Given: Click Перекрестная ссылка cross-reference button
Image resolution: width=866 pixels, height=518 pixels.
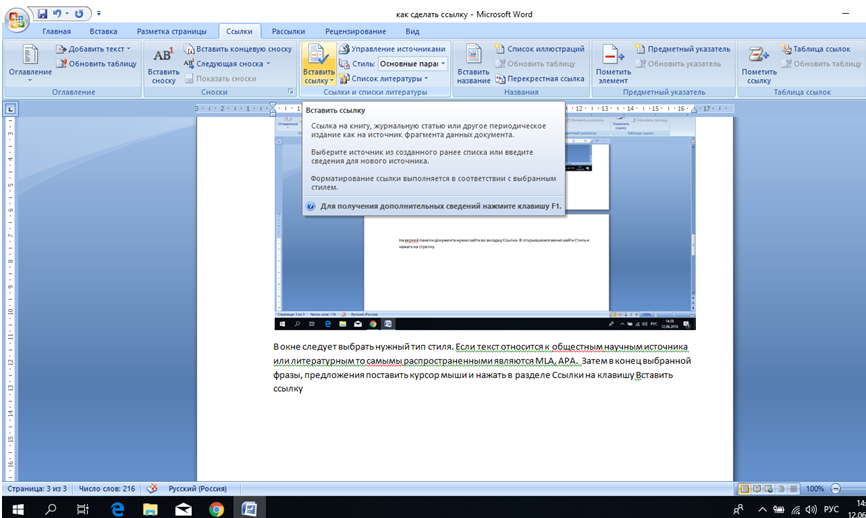Looking at the screenshot, I should coord(539,78).
